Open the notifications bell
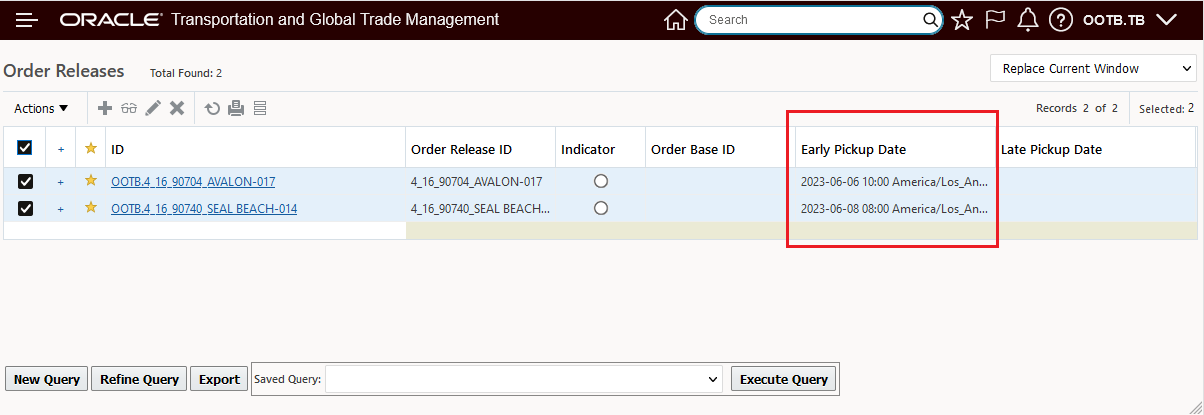Image resolution: width=1204 pixels, height=415 pixels. pos(1027,20)
